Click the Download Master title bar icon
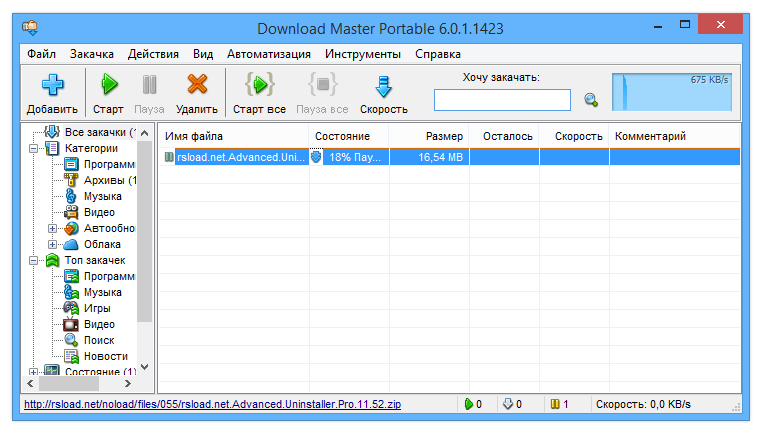Image resolution: width=769 pixels, height=435 pixels. [30, 27]
